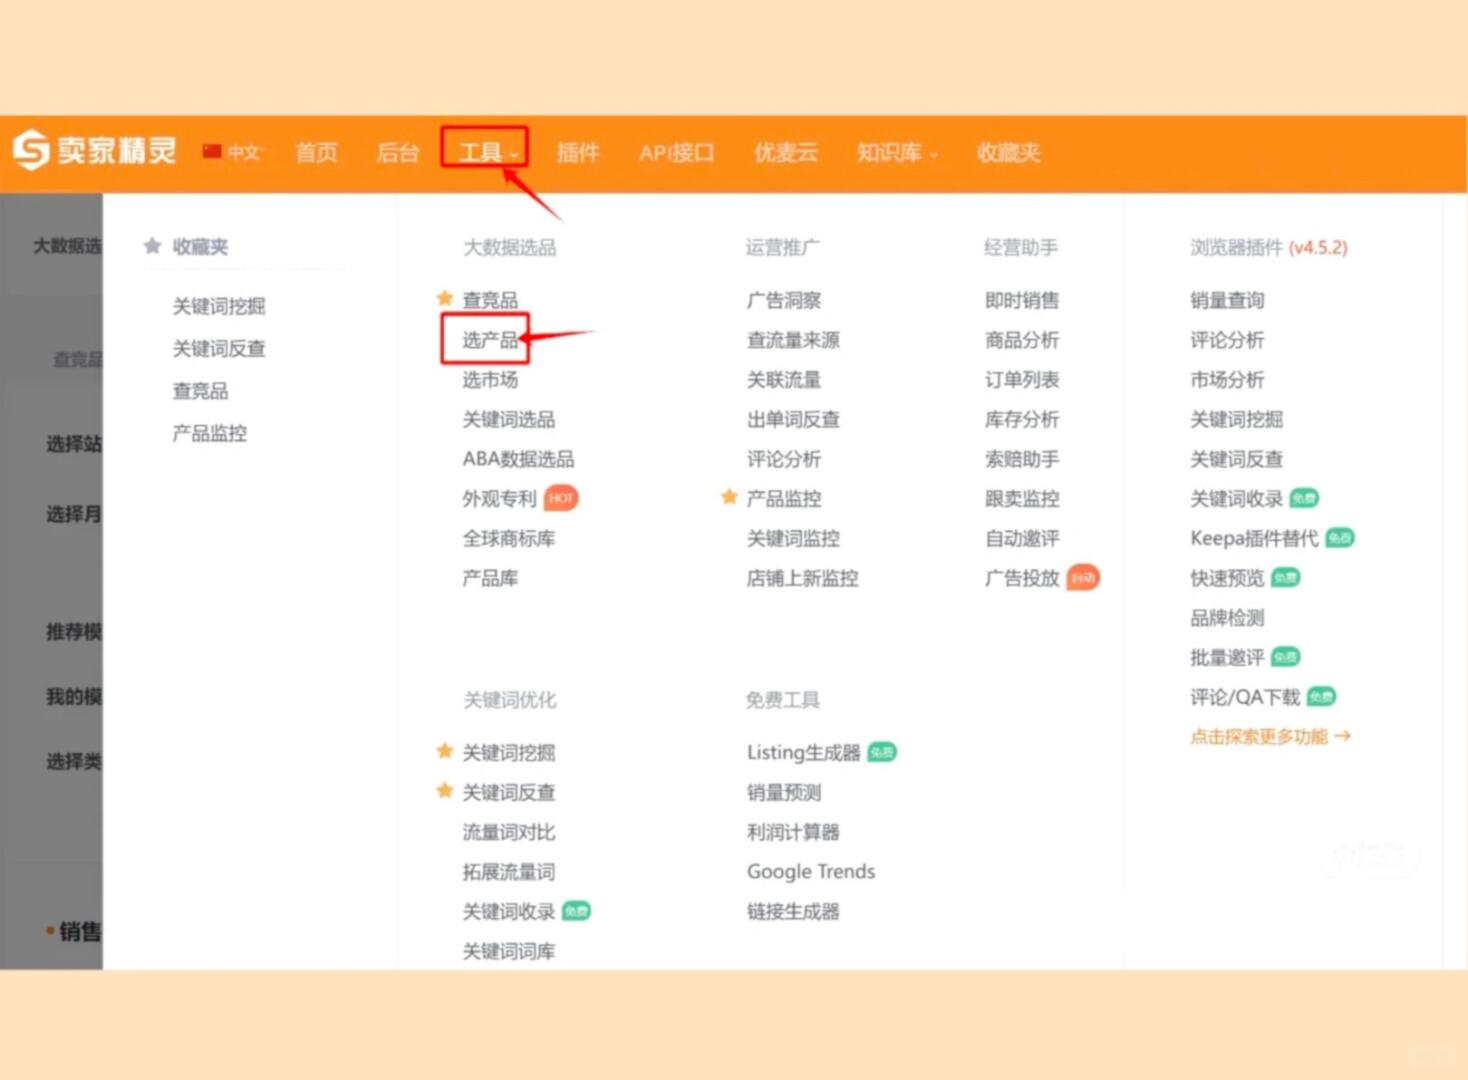
Task: Open 销量查询 under 浏览器插件
Action: pyautogui.click(x=1228, y=300)
